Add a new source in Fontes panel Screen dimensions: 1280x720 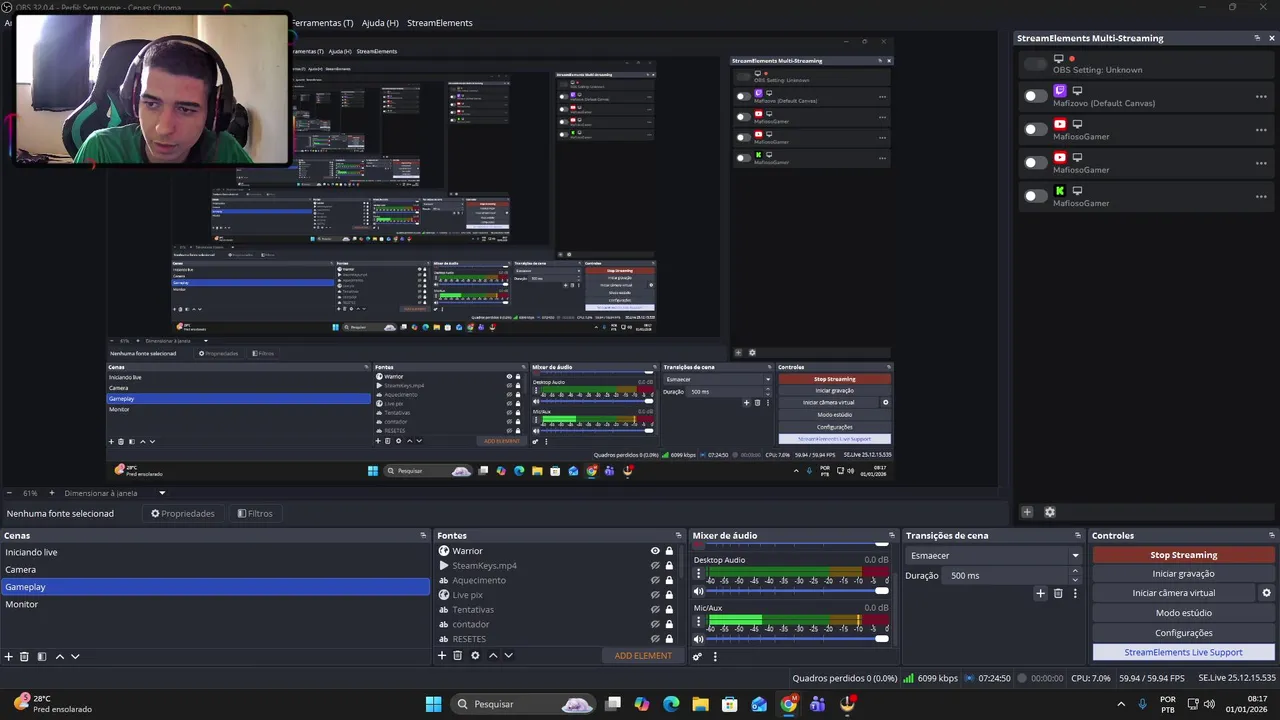coord(441,655)
